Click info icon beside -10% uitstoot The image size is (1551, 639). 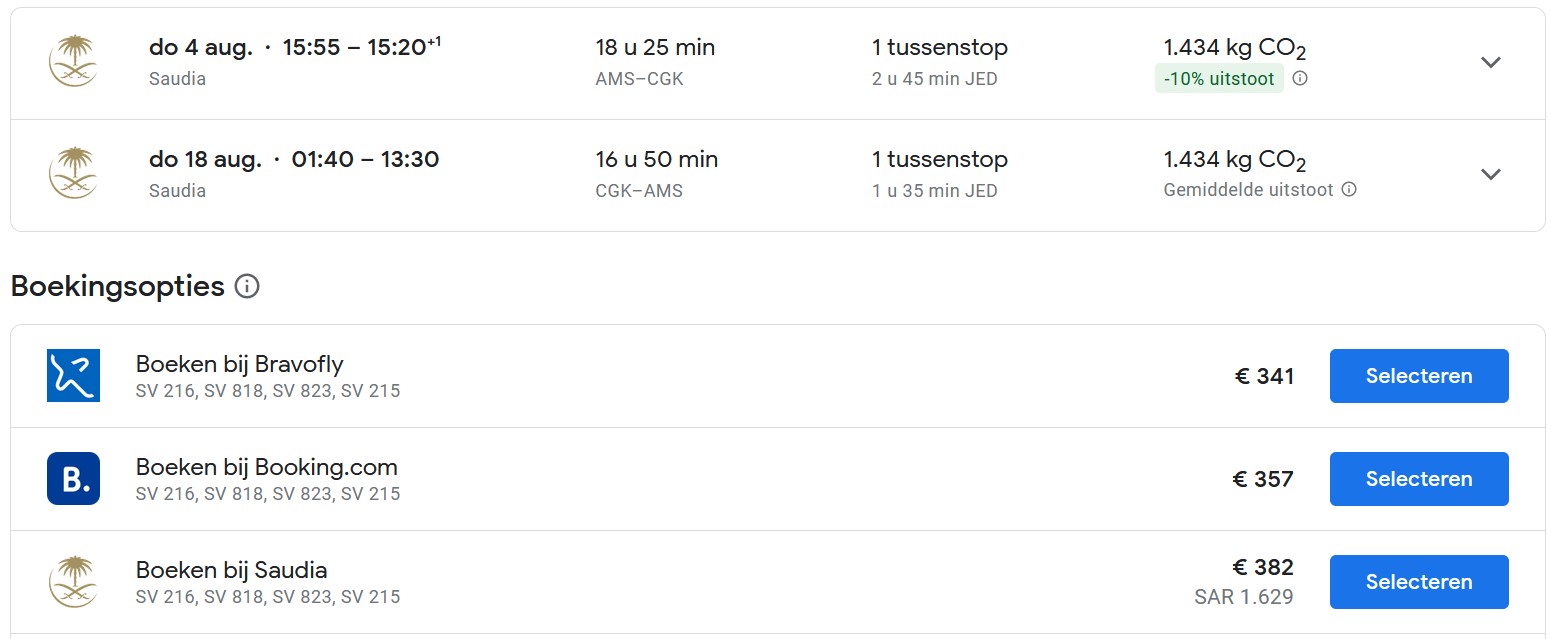(1300, 78)
